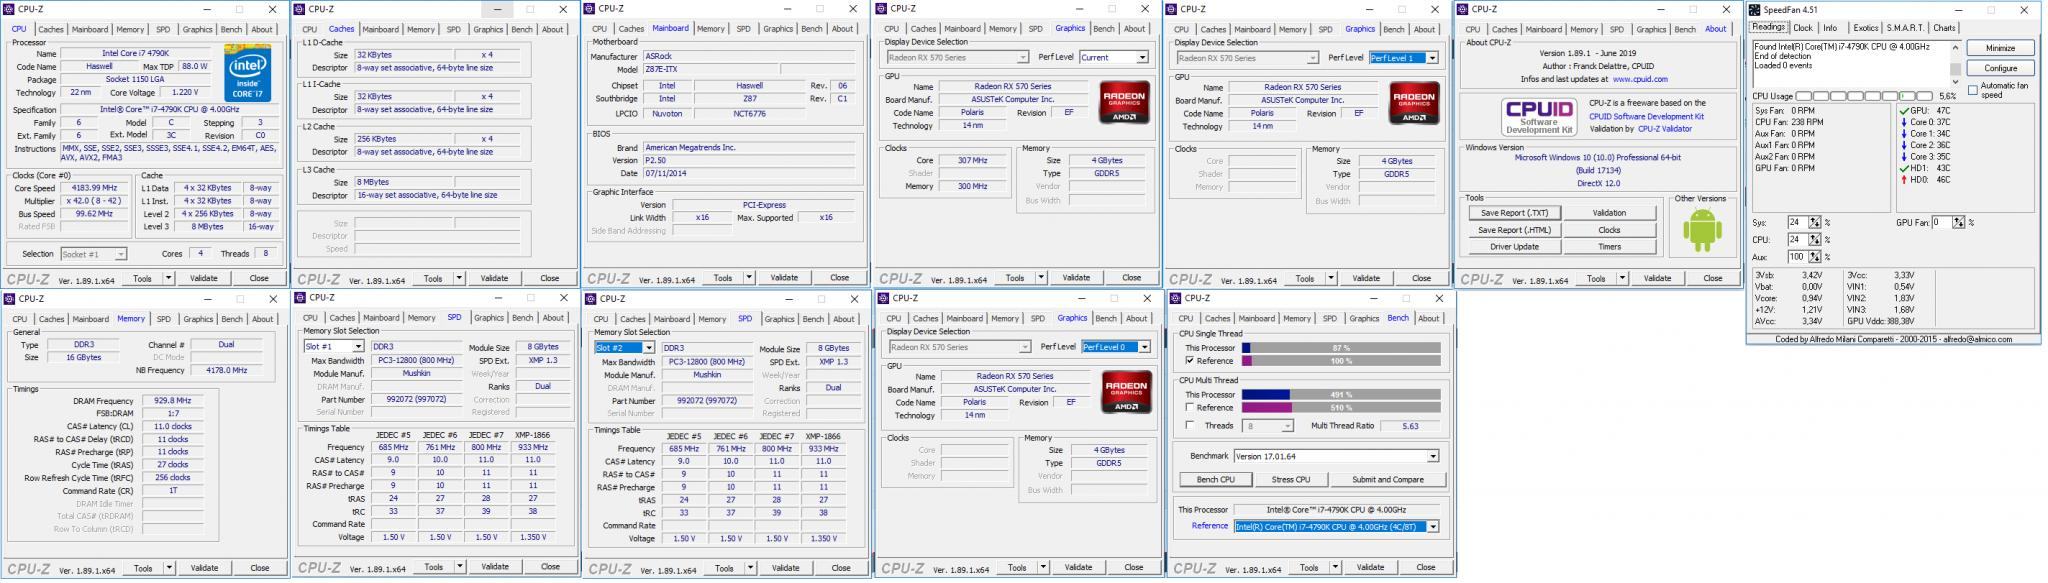Click Radeon logo in Perf Level 1 window
This screenshot has height=583, width=2048.
(x=1414, y=102)
